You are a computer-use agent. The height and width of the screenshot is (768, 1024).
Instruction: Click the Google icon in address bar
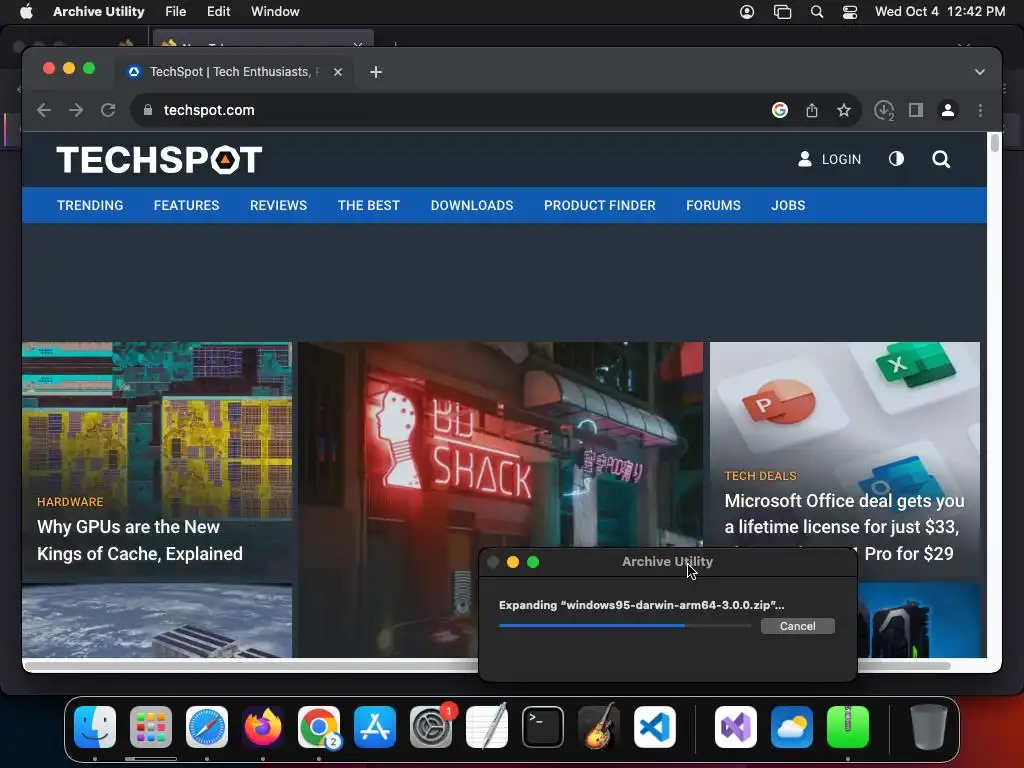click(780, 110)
